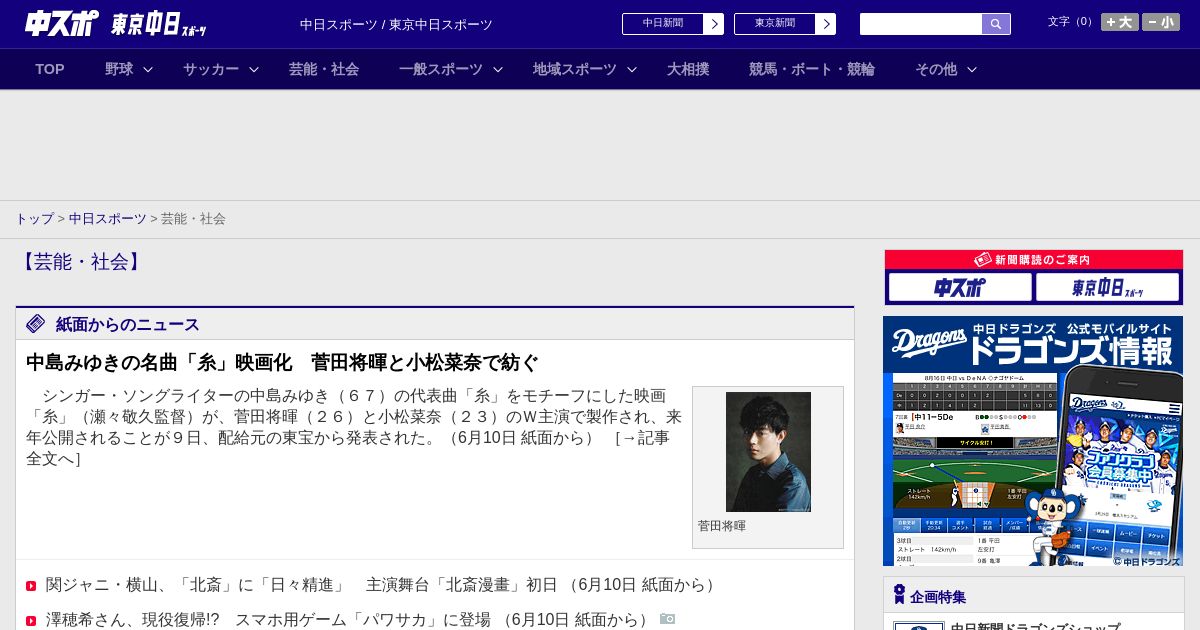
Task: Click the 【芸能・社会】 page heading
Action: tap(81, 262)
